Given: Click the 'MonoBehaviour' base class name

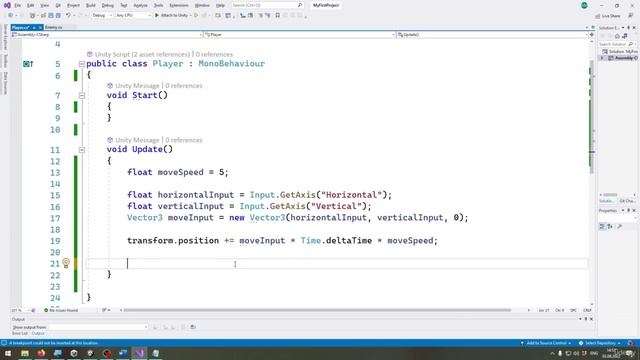Looking at the screenshot, I should pos(231,64).
